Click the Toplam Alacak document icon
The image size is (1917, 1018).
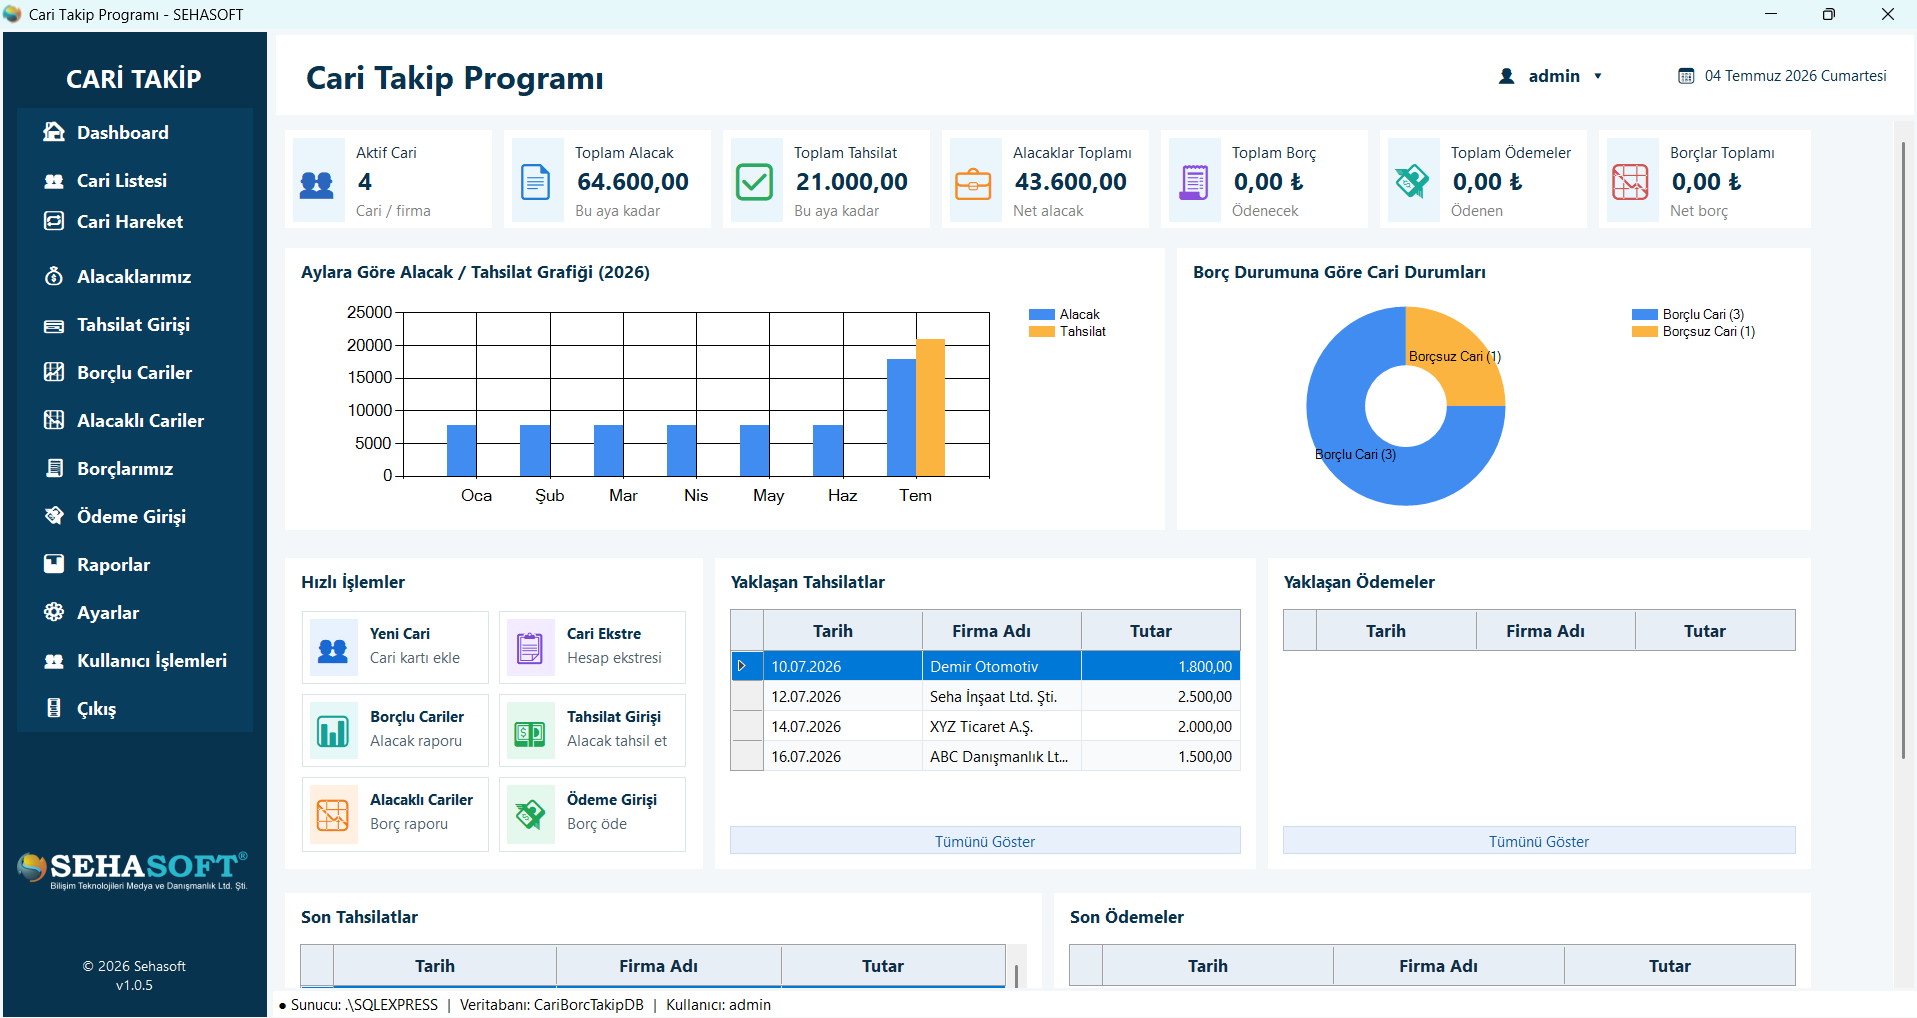(536, 182)
